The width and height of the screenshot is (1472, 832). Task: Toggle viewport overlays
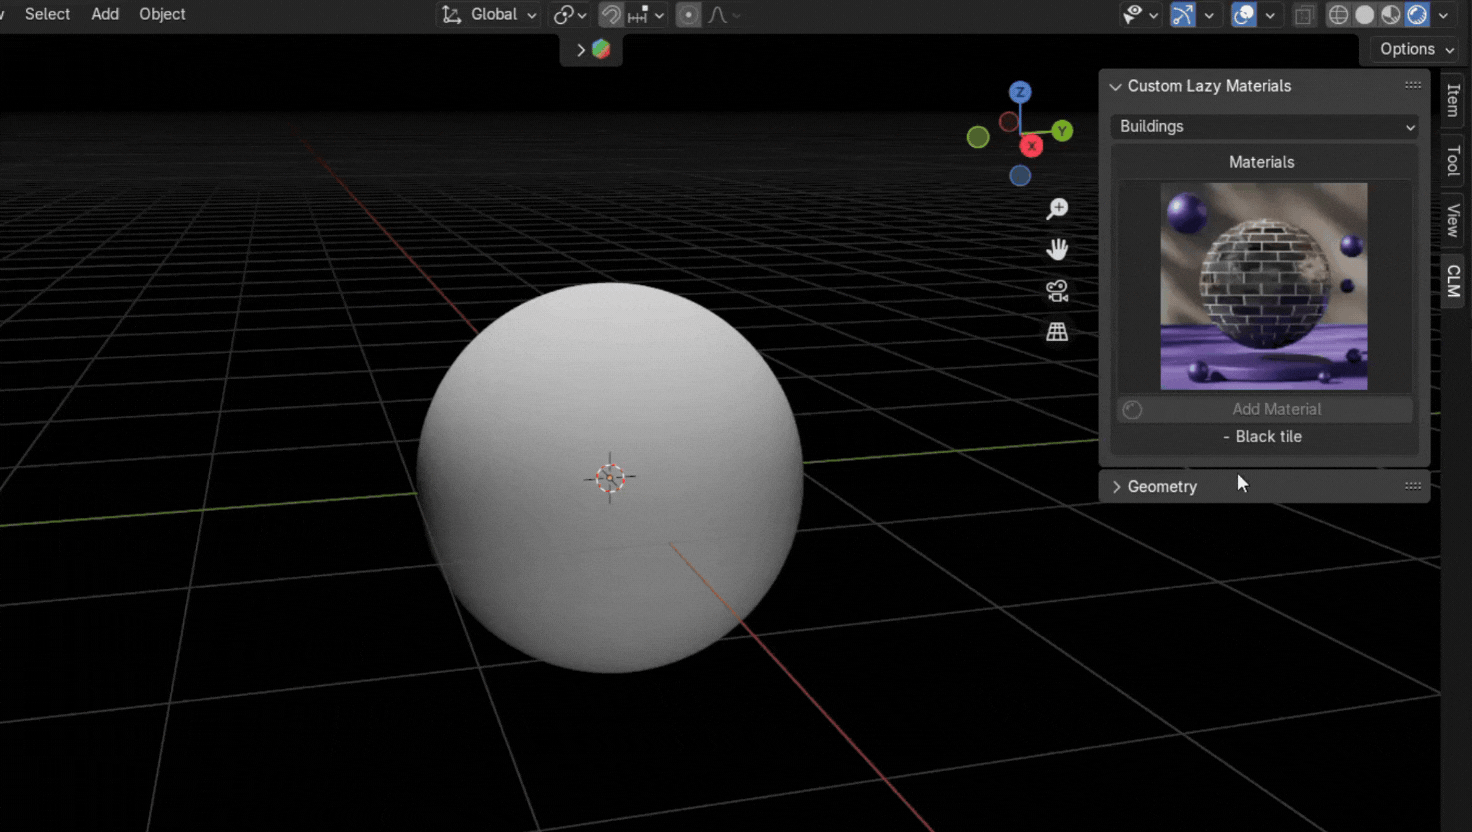1243,15
